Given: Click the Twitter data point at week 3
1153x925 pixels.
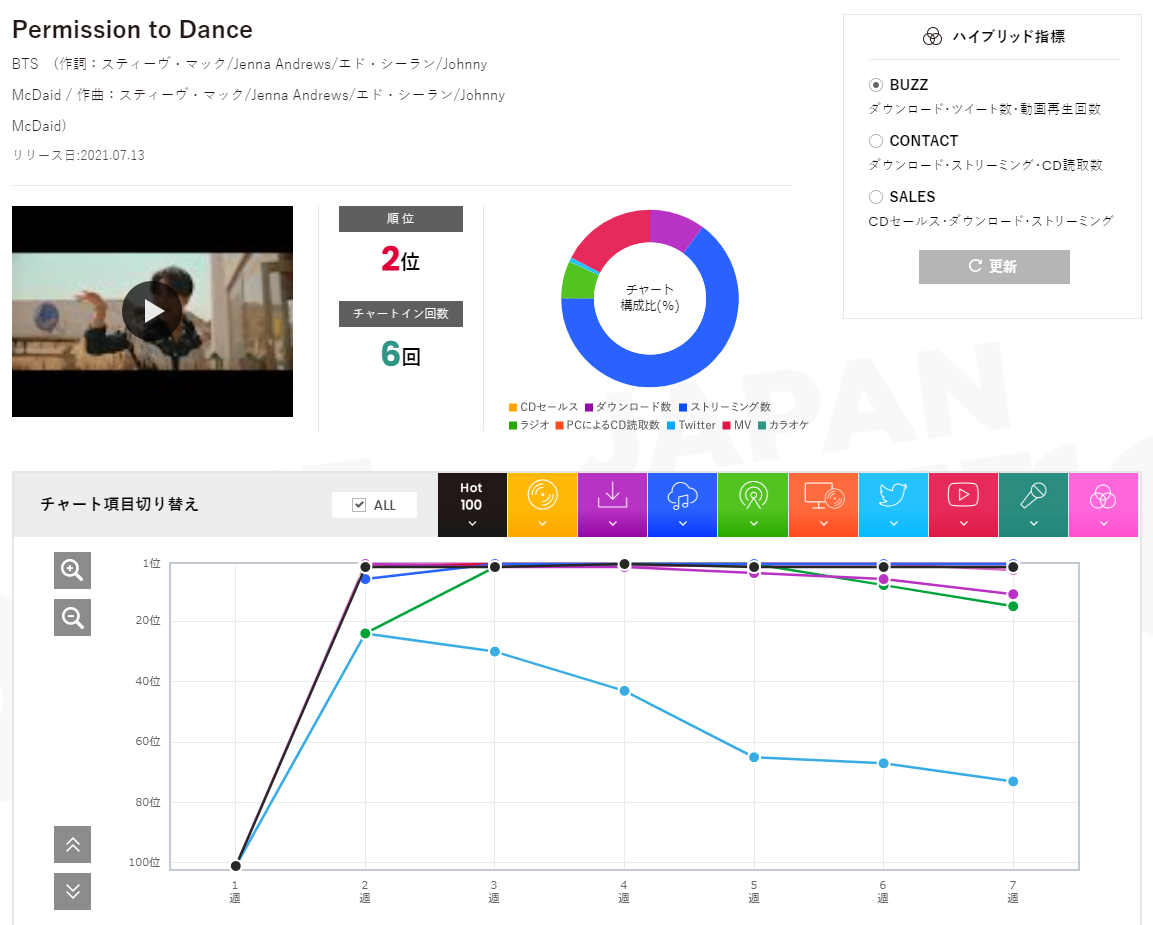Looking at the screenshot, I should [x=495, y=651].
